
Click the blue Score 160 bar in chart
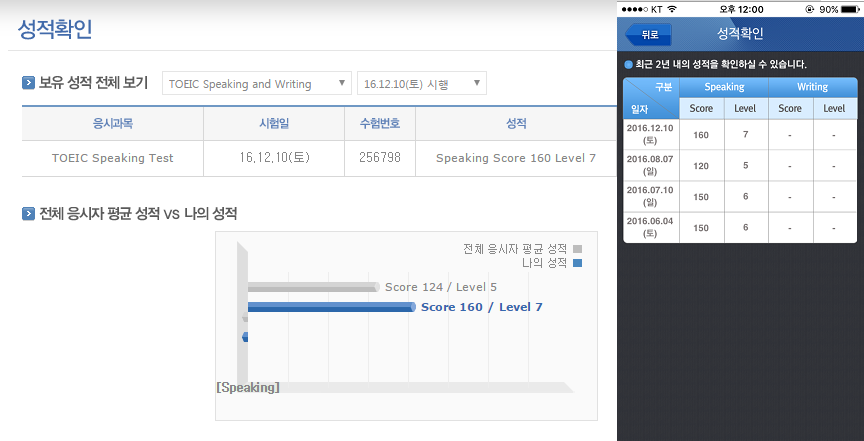coord(331,307)
